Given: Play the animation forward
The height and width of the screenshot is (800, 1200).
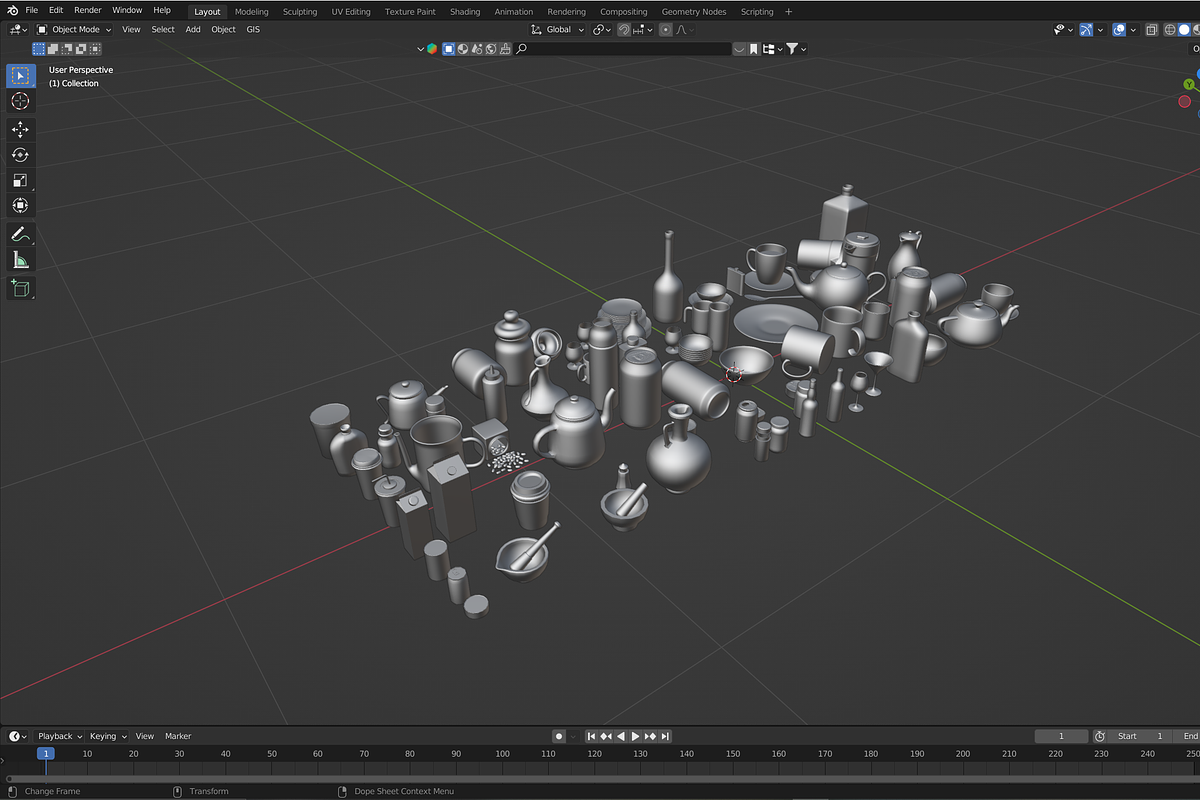Looking at the screenshot, I should point(635,736).
